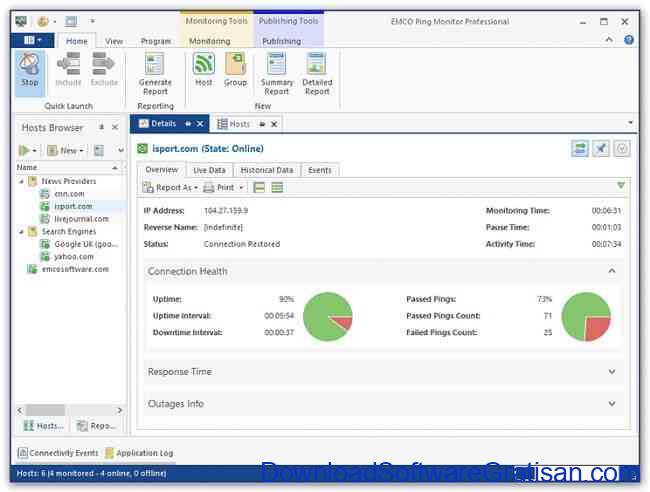Close the Hosts Browser panel

(115, 127)
